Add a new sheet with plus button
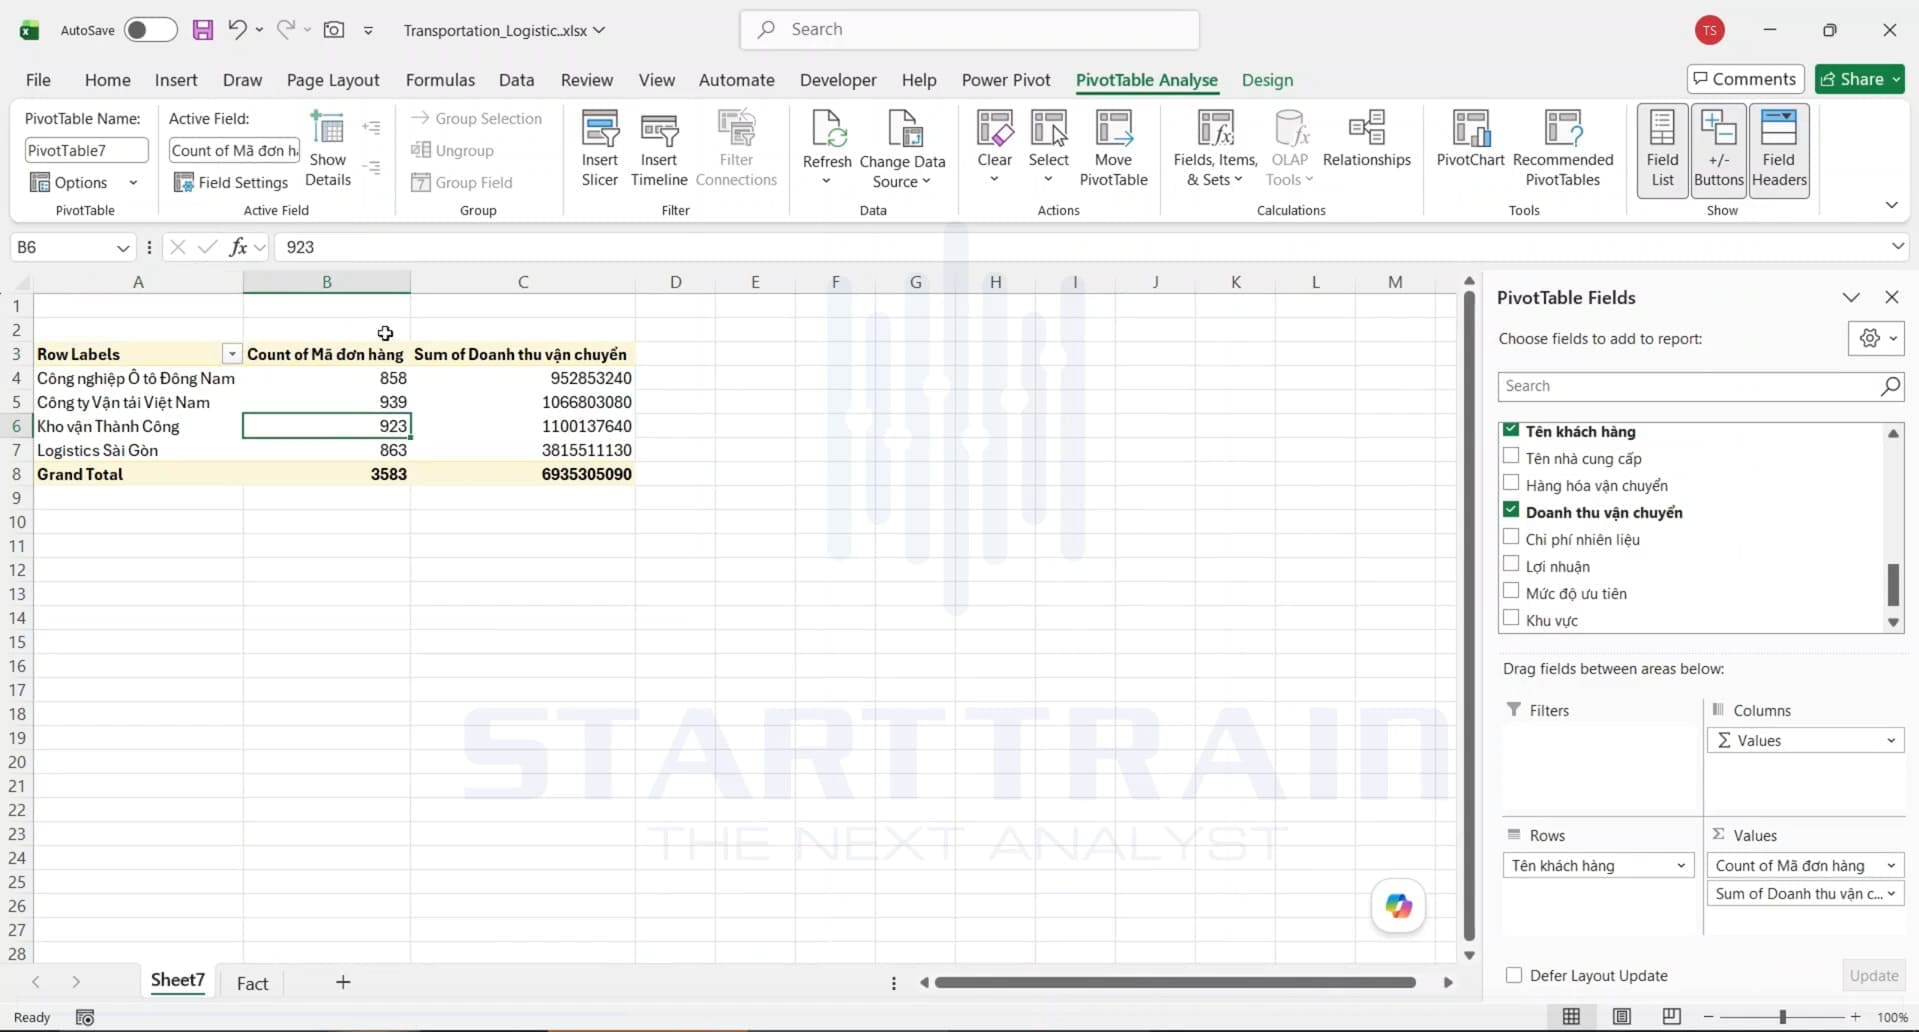Image resolution: width=1919 pixels, height=1032 pixels. 343,982
